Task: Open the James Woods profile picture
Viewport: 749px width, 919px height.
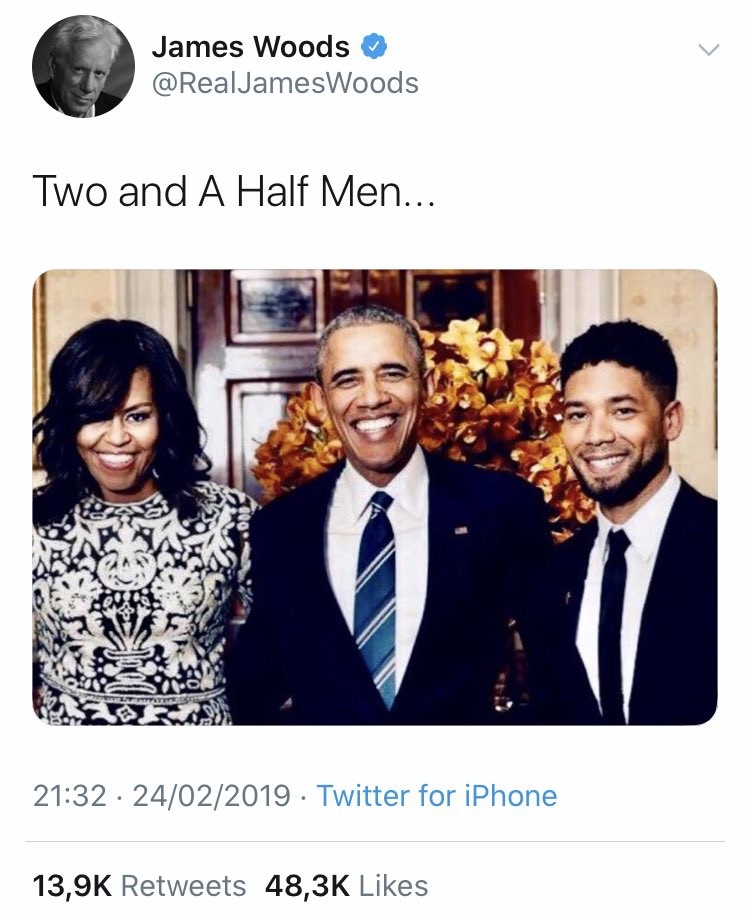Action: point(83,66)
